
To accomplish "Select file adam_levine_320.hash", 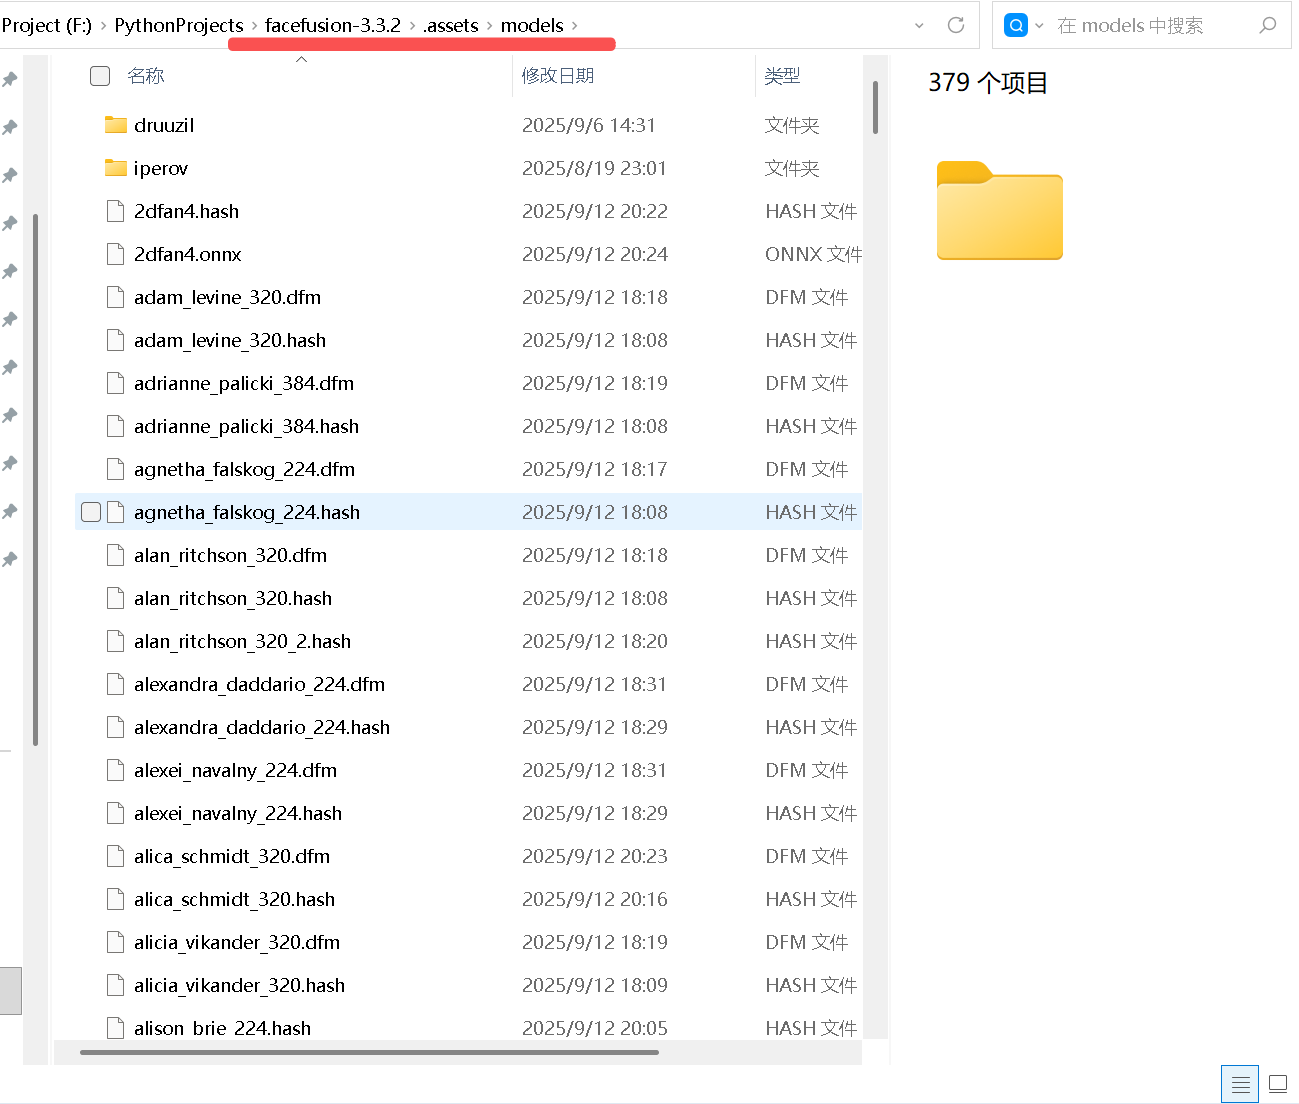I will click(x=230, y=340).
